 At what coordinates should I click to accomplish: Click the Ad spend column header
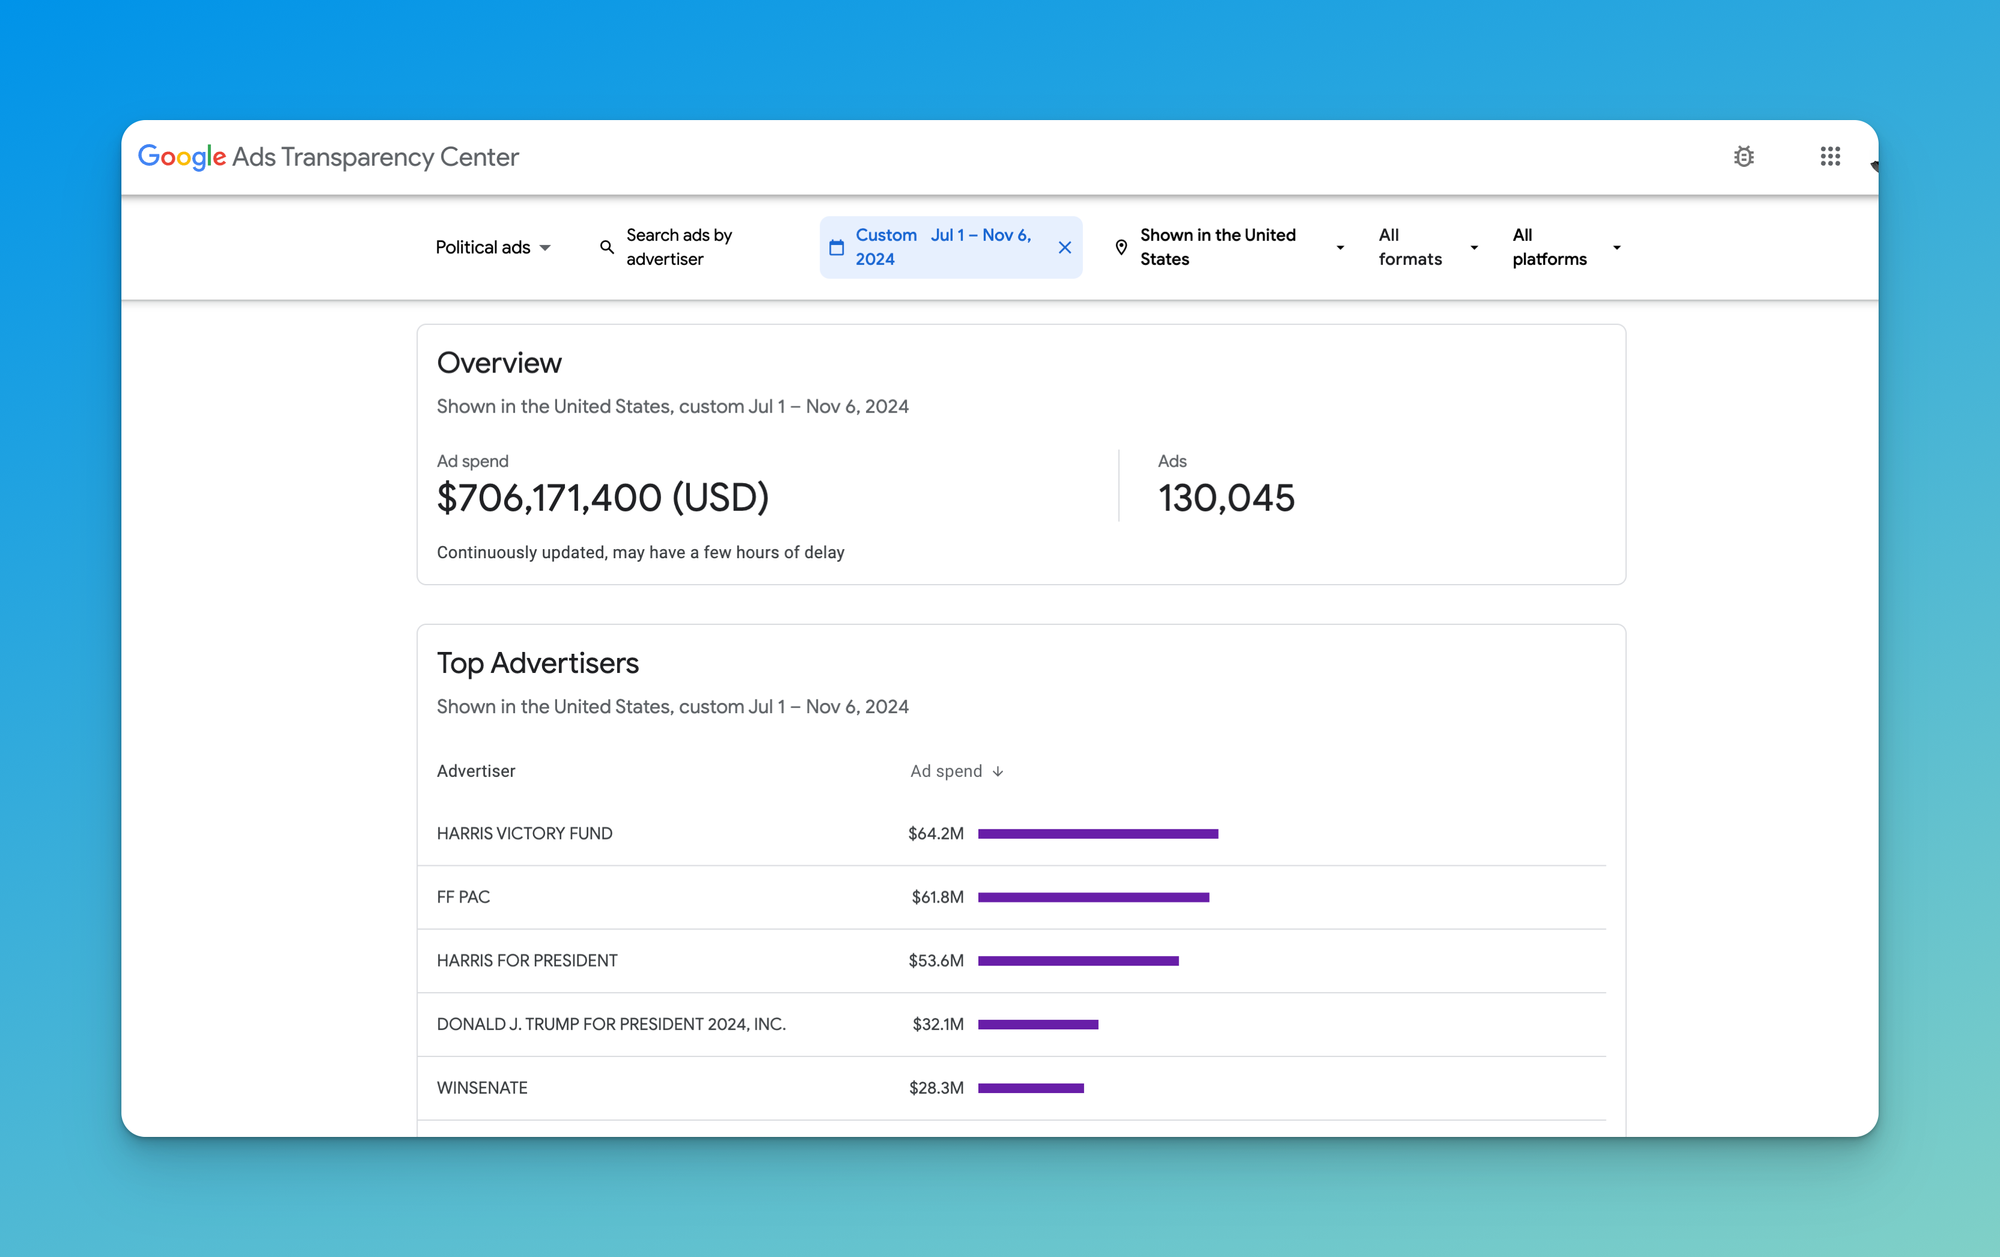946,771
